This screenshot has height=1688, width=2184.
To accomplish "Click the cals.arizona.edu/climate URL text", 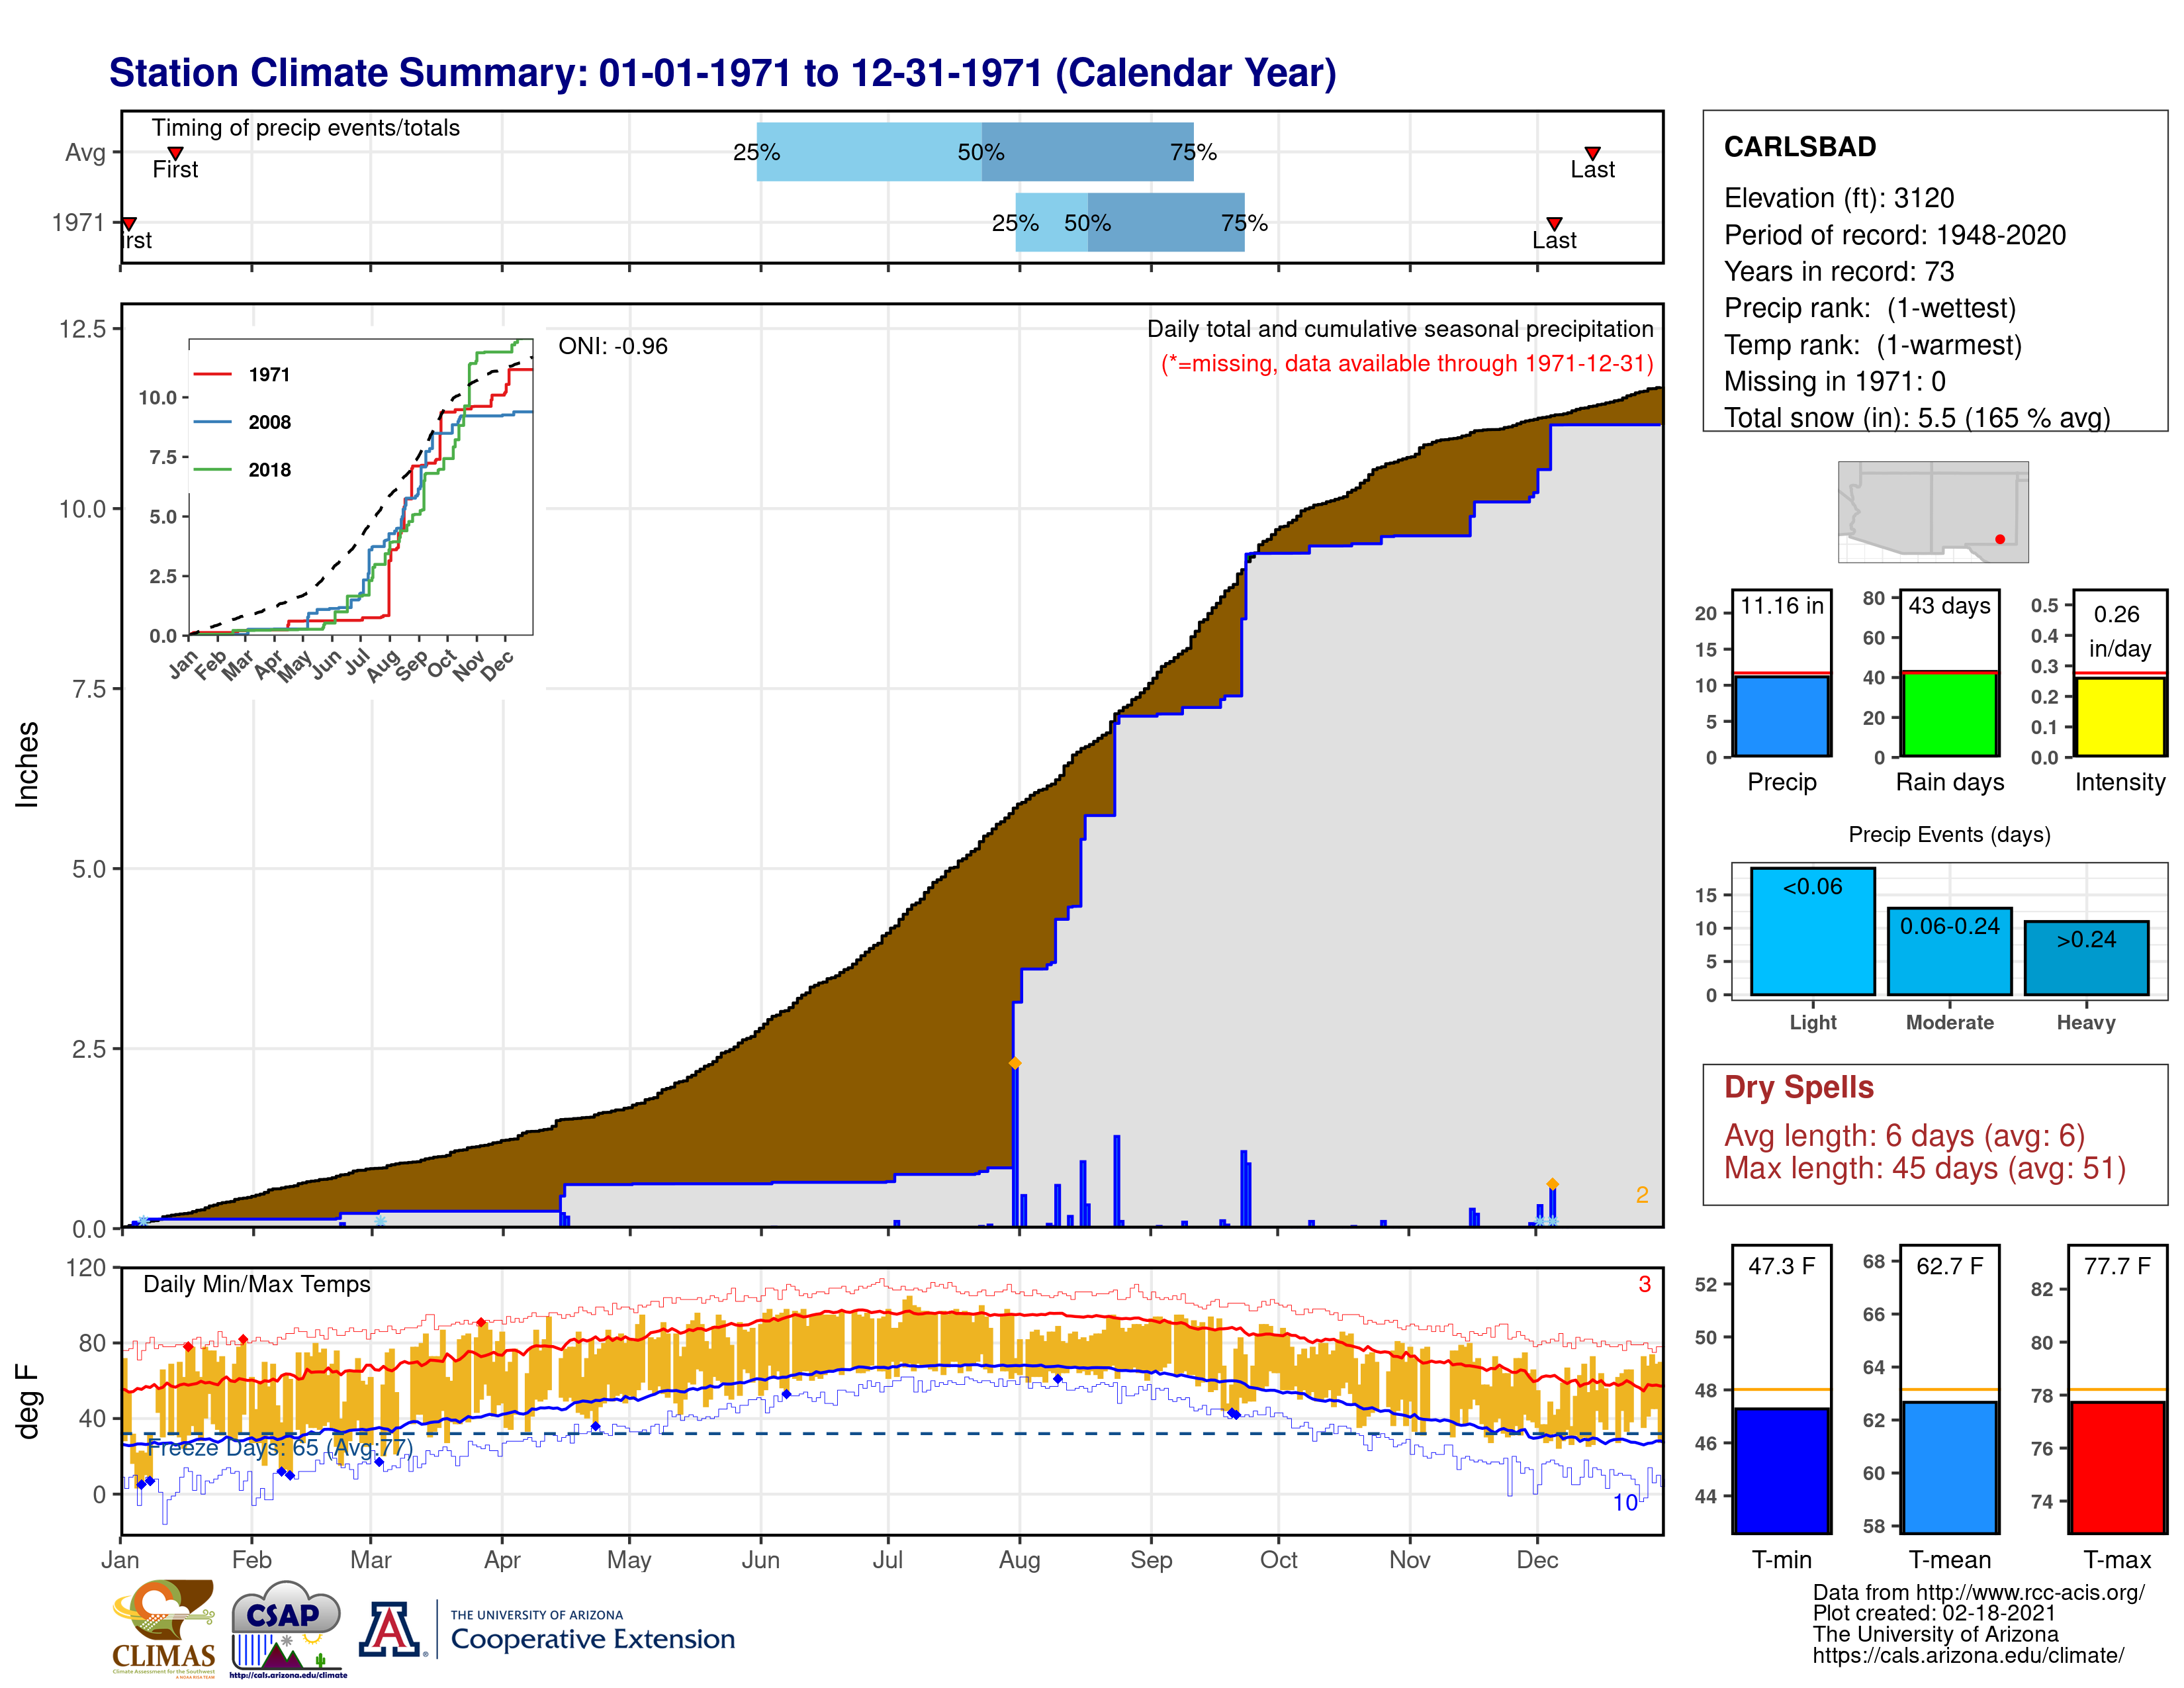I will coord(1968,1655).
